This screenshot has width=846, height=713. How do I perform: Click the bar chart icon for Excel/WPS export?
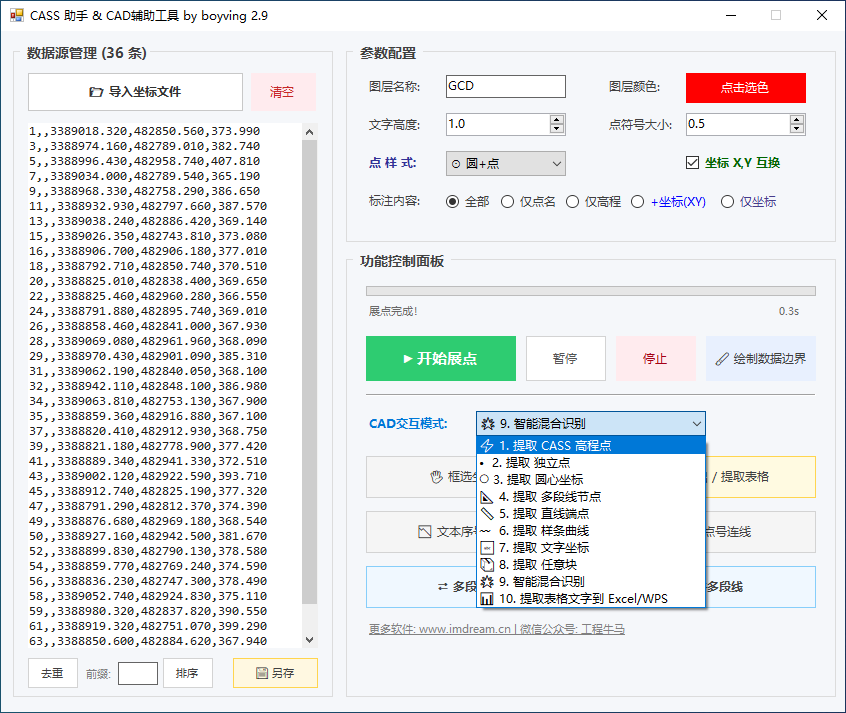487,599
